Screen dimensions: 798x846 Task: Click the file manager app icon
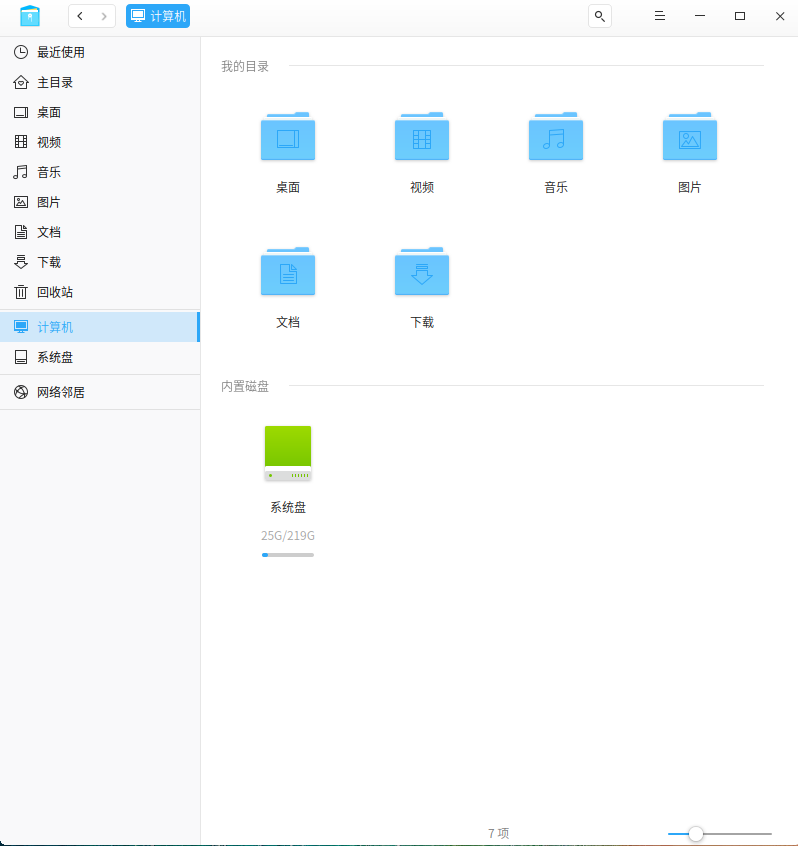pos(30,16)
